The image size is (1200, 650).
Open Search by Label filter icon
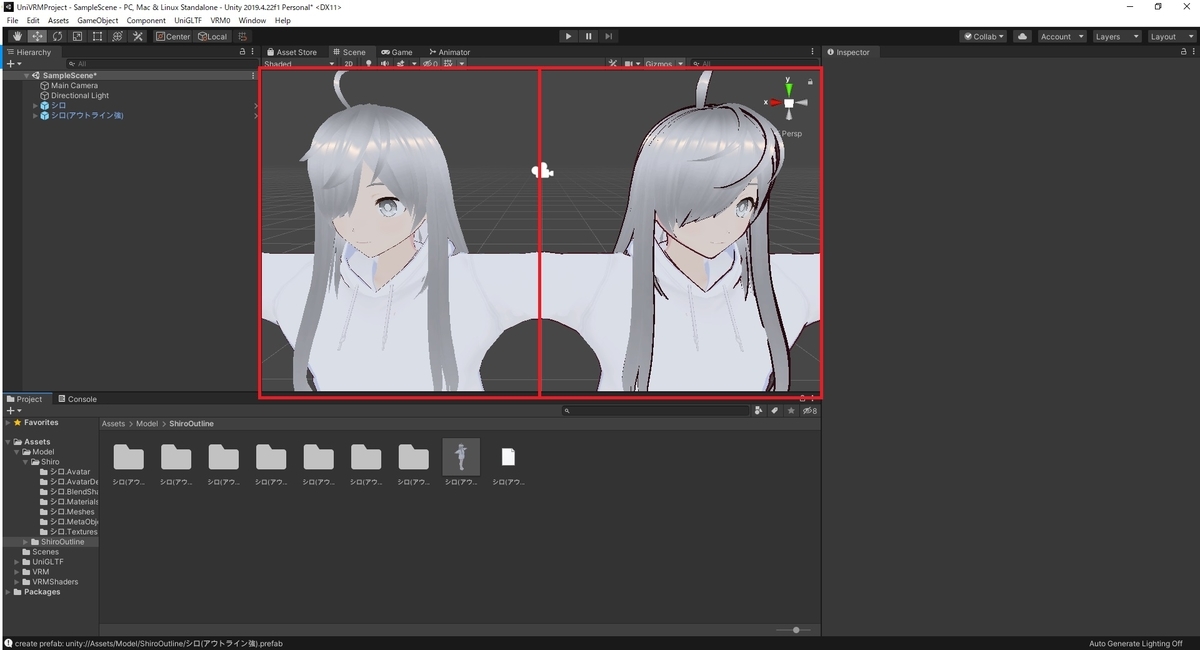(775, 411)
